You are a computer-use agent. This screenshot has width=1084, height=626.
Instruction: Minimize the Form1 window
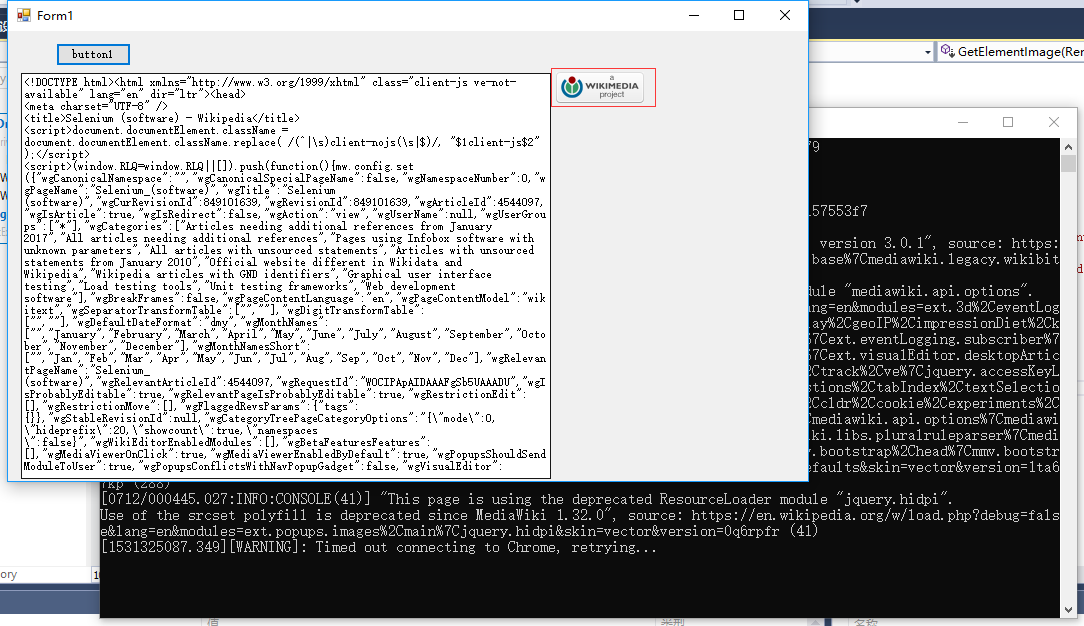[x=693, y=15]
